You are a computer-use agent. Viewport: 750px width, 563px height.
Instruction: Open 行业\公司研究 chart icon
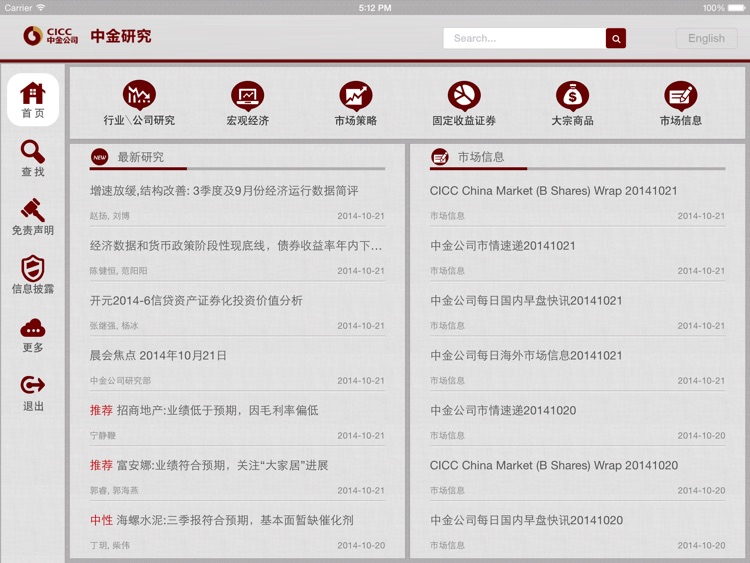(x=139, y=95)
